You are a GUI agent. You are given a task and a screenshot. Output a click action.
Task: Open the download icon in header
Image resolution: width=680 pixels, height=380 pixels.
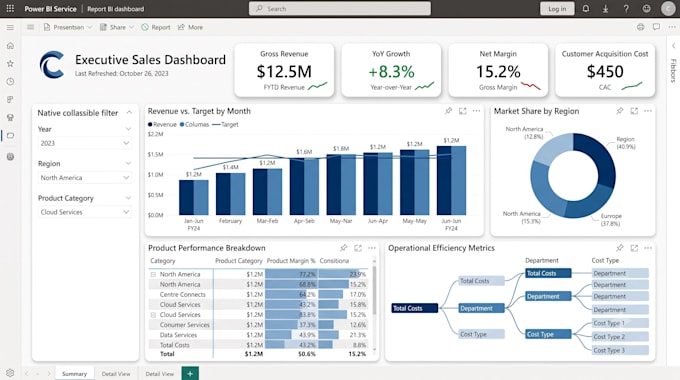point(605,8)
